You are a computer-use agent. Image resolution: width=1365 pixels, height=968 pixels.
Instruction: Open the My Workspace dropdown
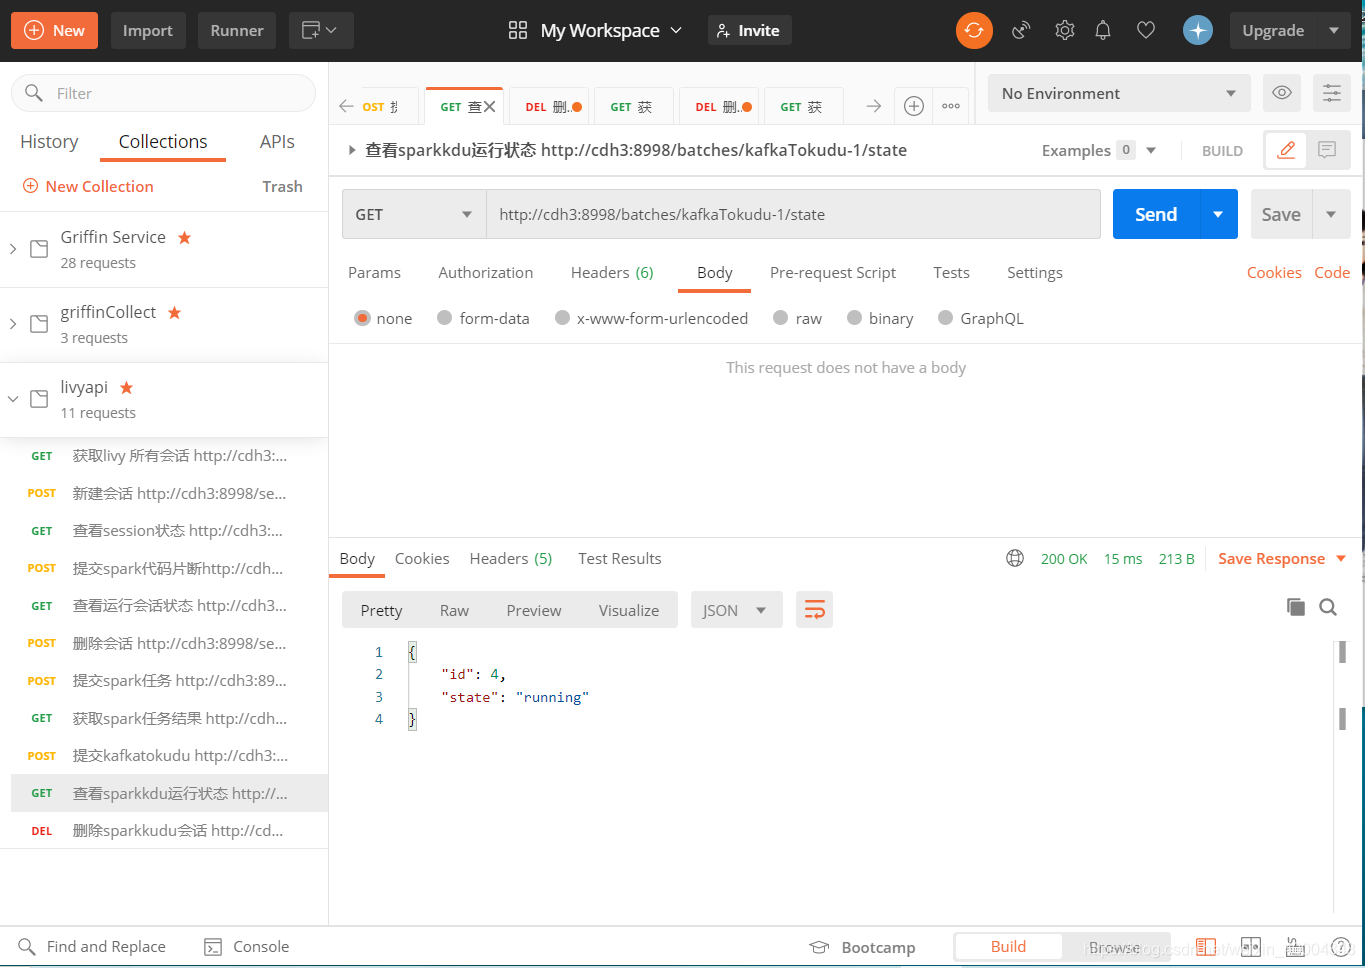(595, 31)
